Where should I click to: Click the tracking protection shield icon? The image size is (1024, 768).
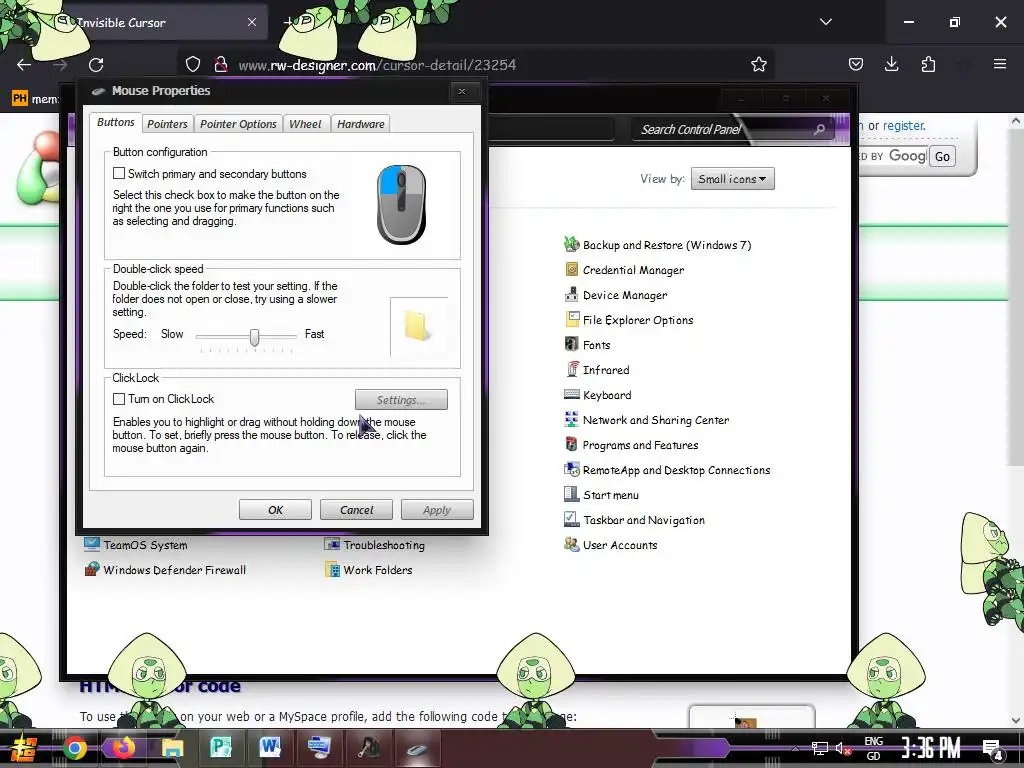pos(193,64)
